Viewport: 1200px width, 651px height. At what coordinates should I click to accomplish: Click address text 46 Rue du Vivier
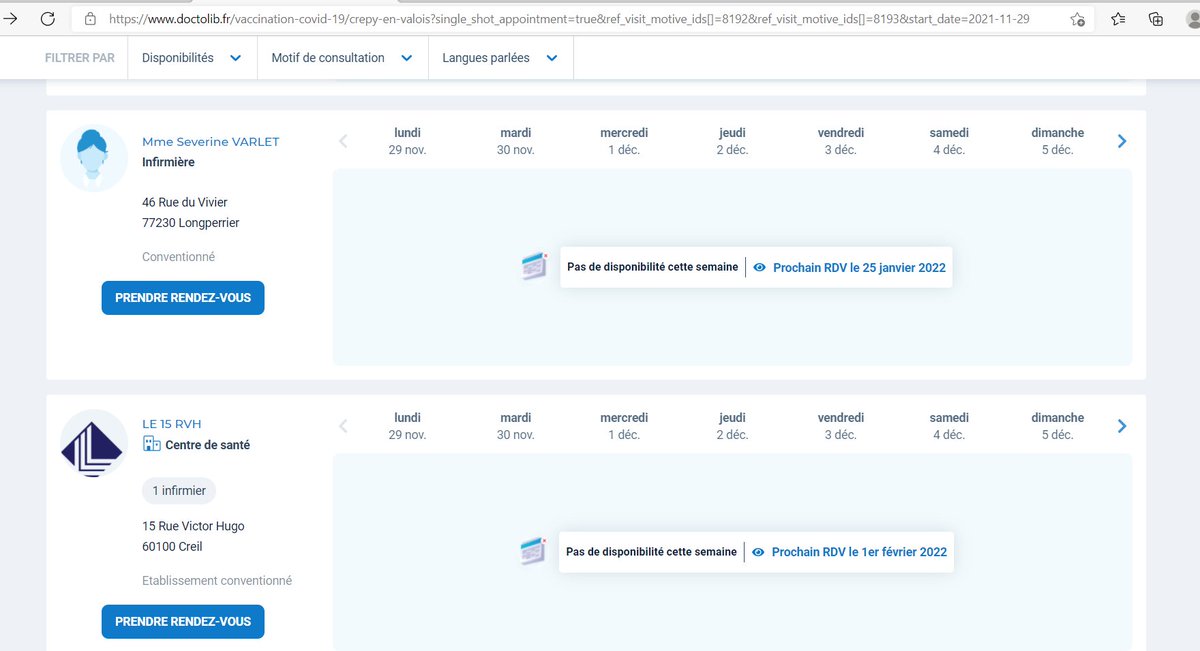click(x=185, y=202)
